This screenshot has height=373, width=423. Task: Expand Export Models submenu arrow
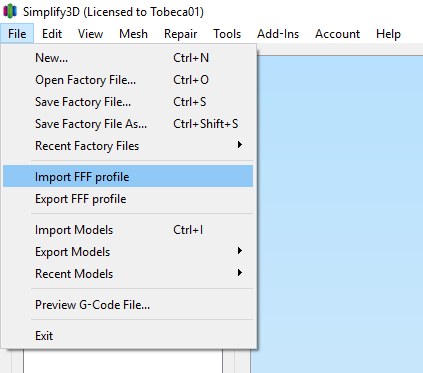click(x=239, y=251)
